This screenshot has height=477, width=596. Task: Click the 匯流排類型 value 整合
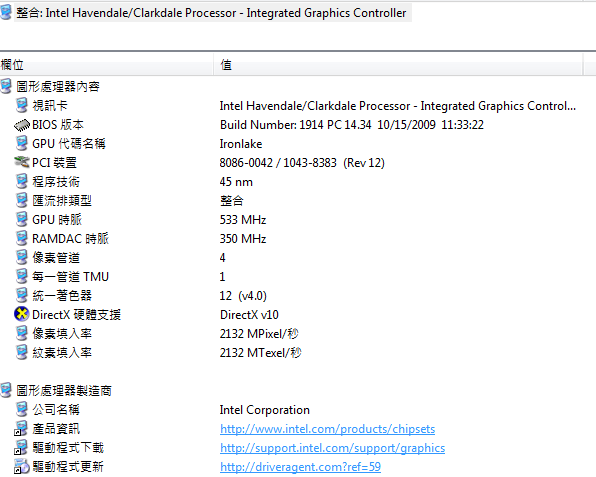coord(231,201)
